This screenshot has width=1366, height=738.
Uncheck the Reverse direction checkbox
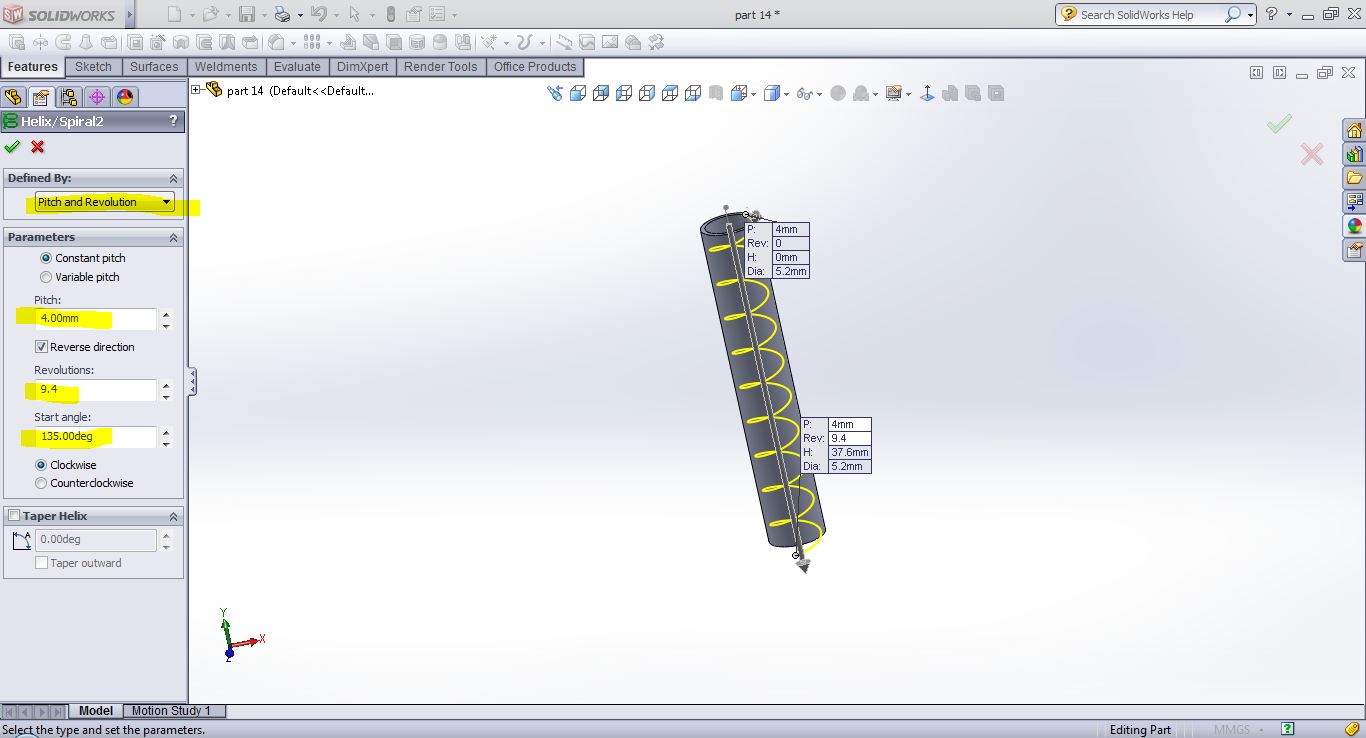(x=41, y=347)
